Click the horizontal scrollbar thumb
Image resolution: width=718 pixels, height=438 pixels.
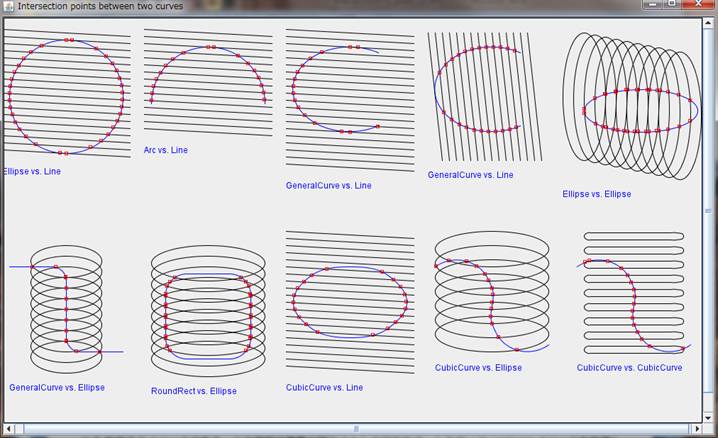point(356,429)
